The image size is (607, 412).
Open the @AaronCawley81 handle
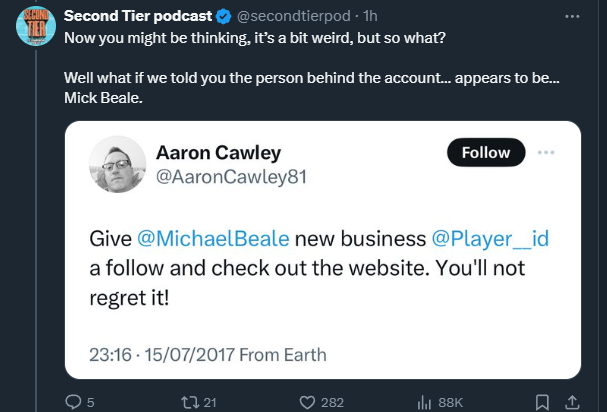(x=231, y=177)
